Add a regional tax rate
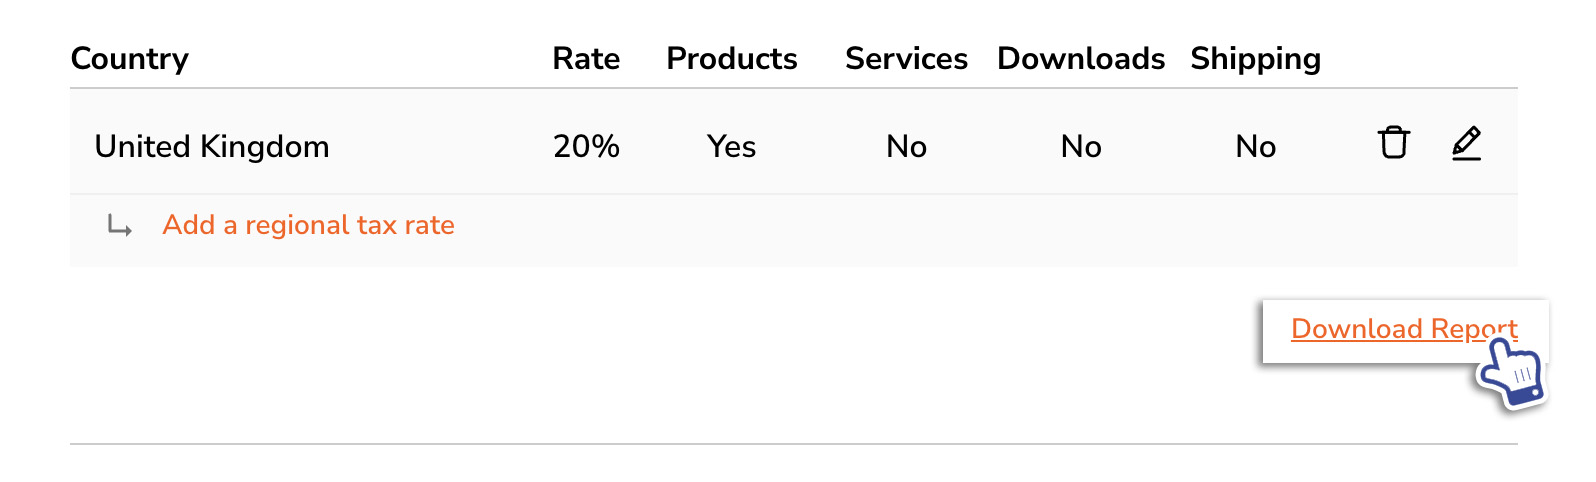1596x482 pixels. coord(308,225)
